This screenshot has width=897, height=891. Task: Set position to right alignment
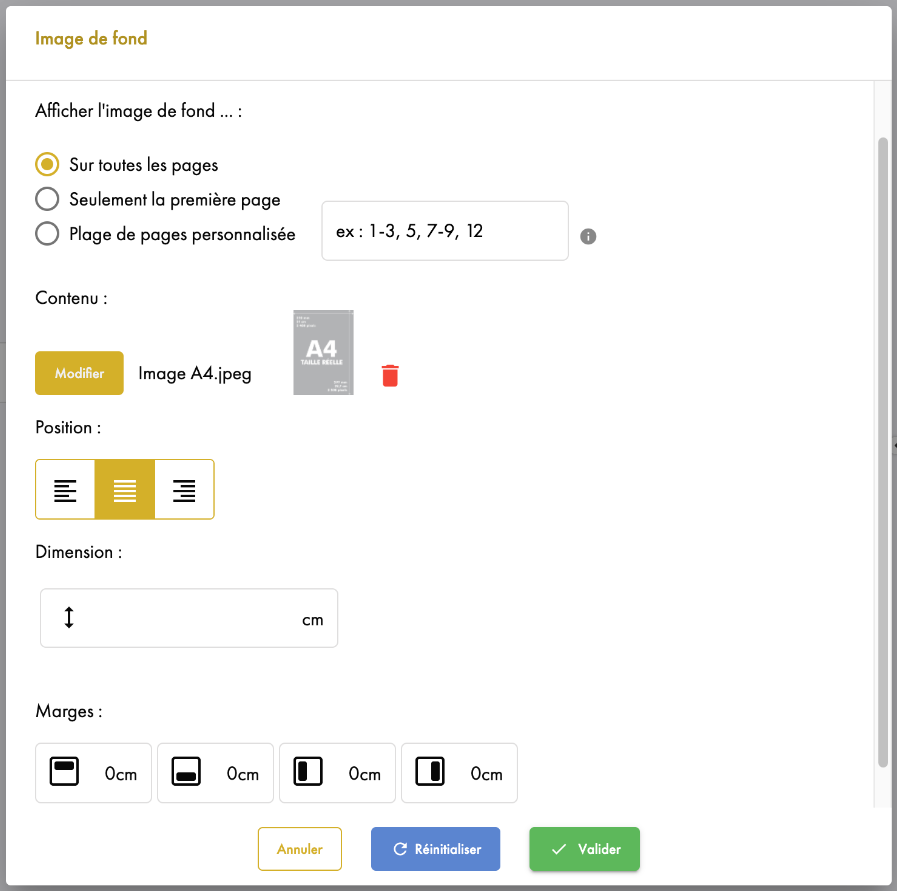[x=184, y=490]
